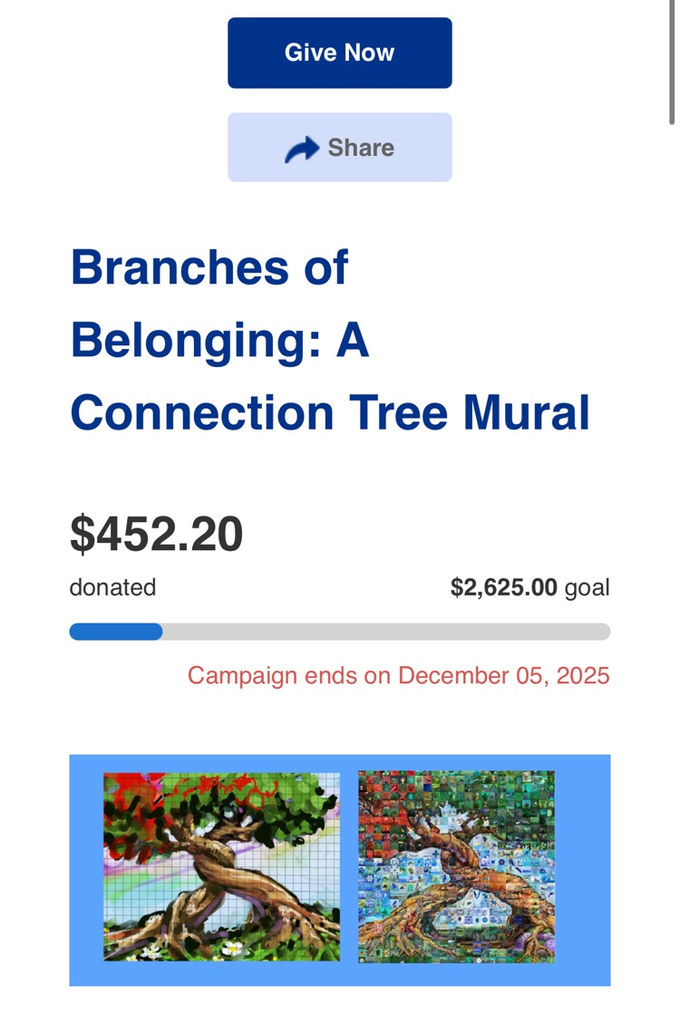Click the "Connection Tree Mural" heading line
Image resolution: width=680 pixels, height=1024 pixels.
click(330, 413)
